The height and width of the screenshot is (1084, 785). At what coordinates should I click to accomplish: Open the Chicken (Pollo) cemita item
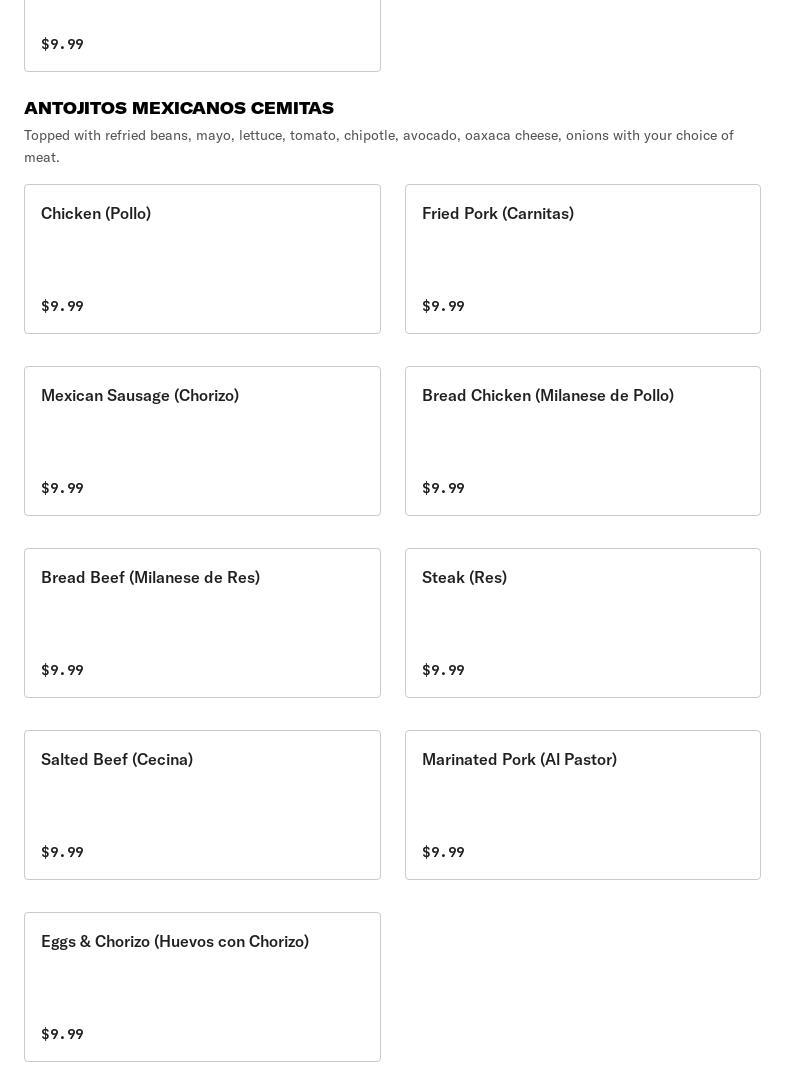[x=202, y=258]
